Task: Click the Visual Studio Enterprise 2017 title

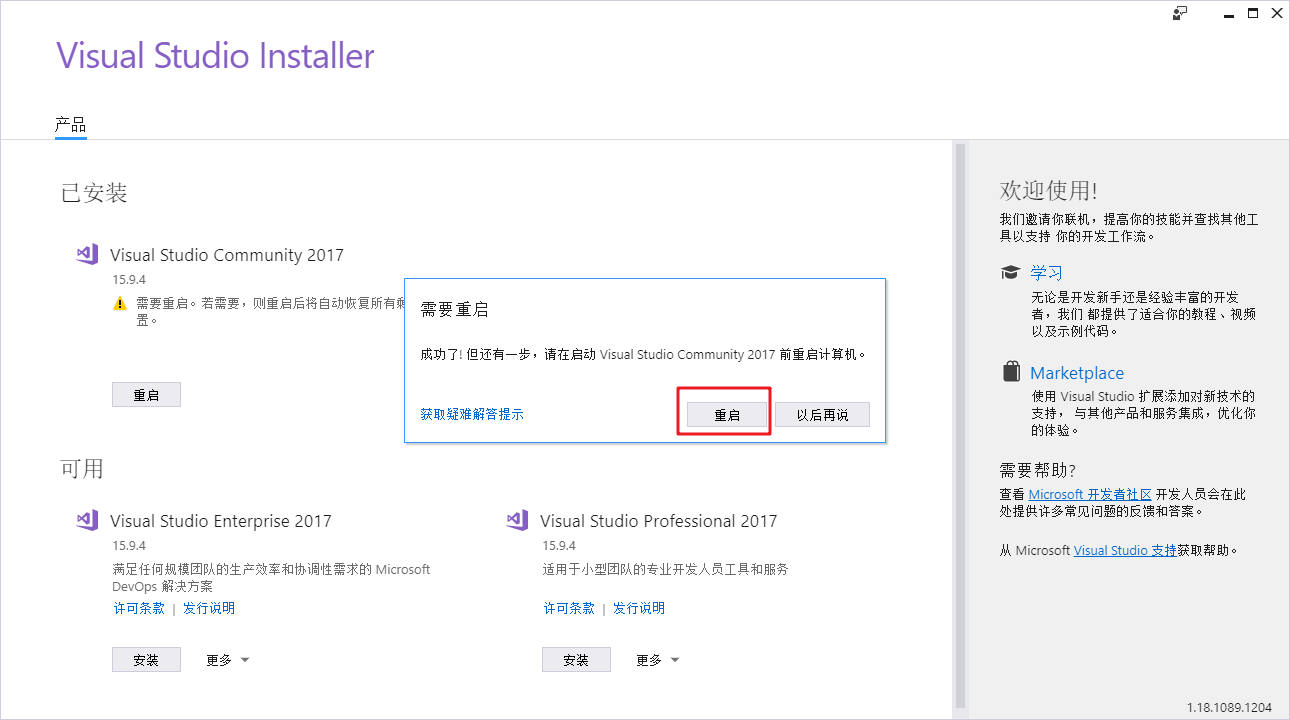Action: [221, 521]
